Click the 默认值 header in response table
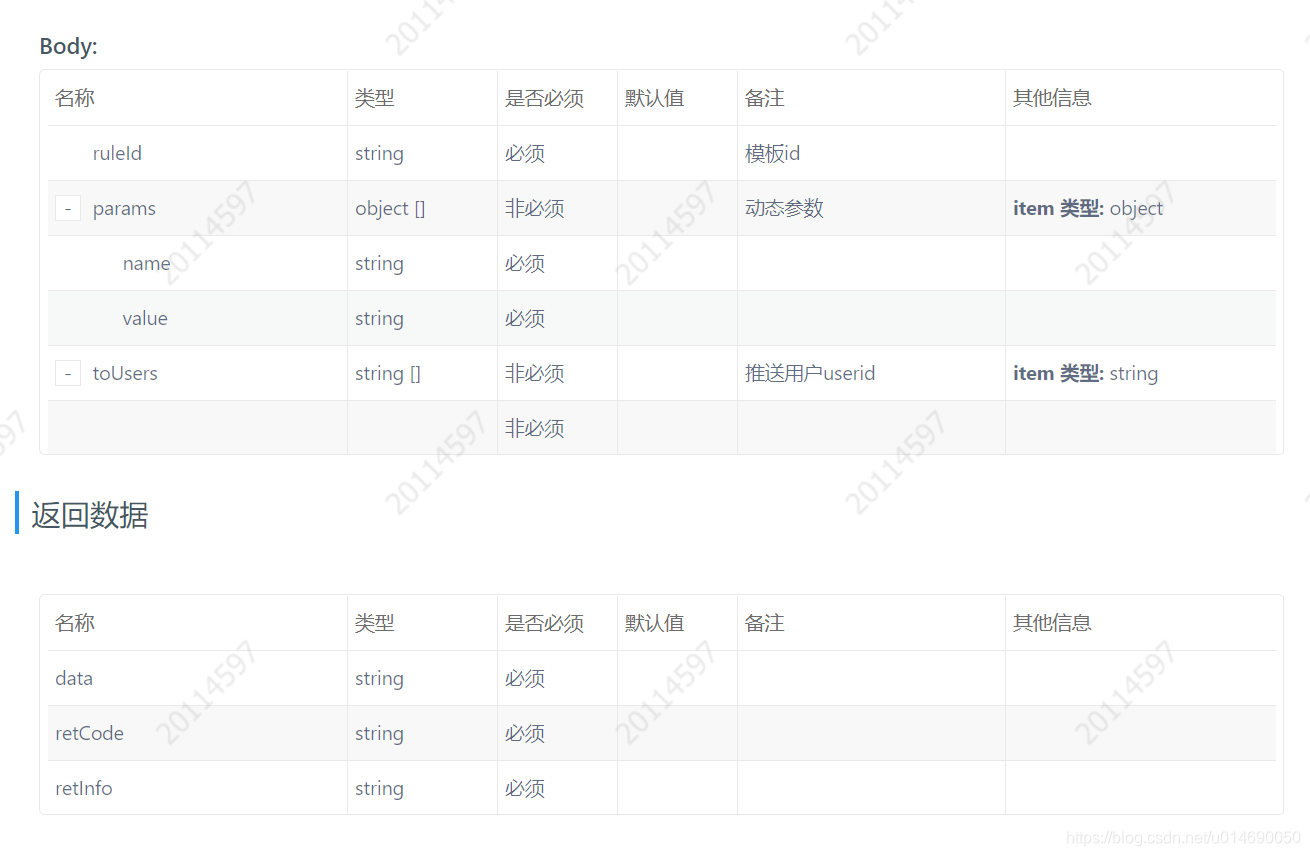The image size is (1310, 856). (x=654, y=623)
